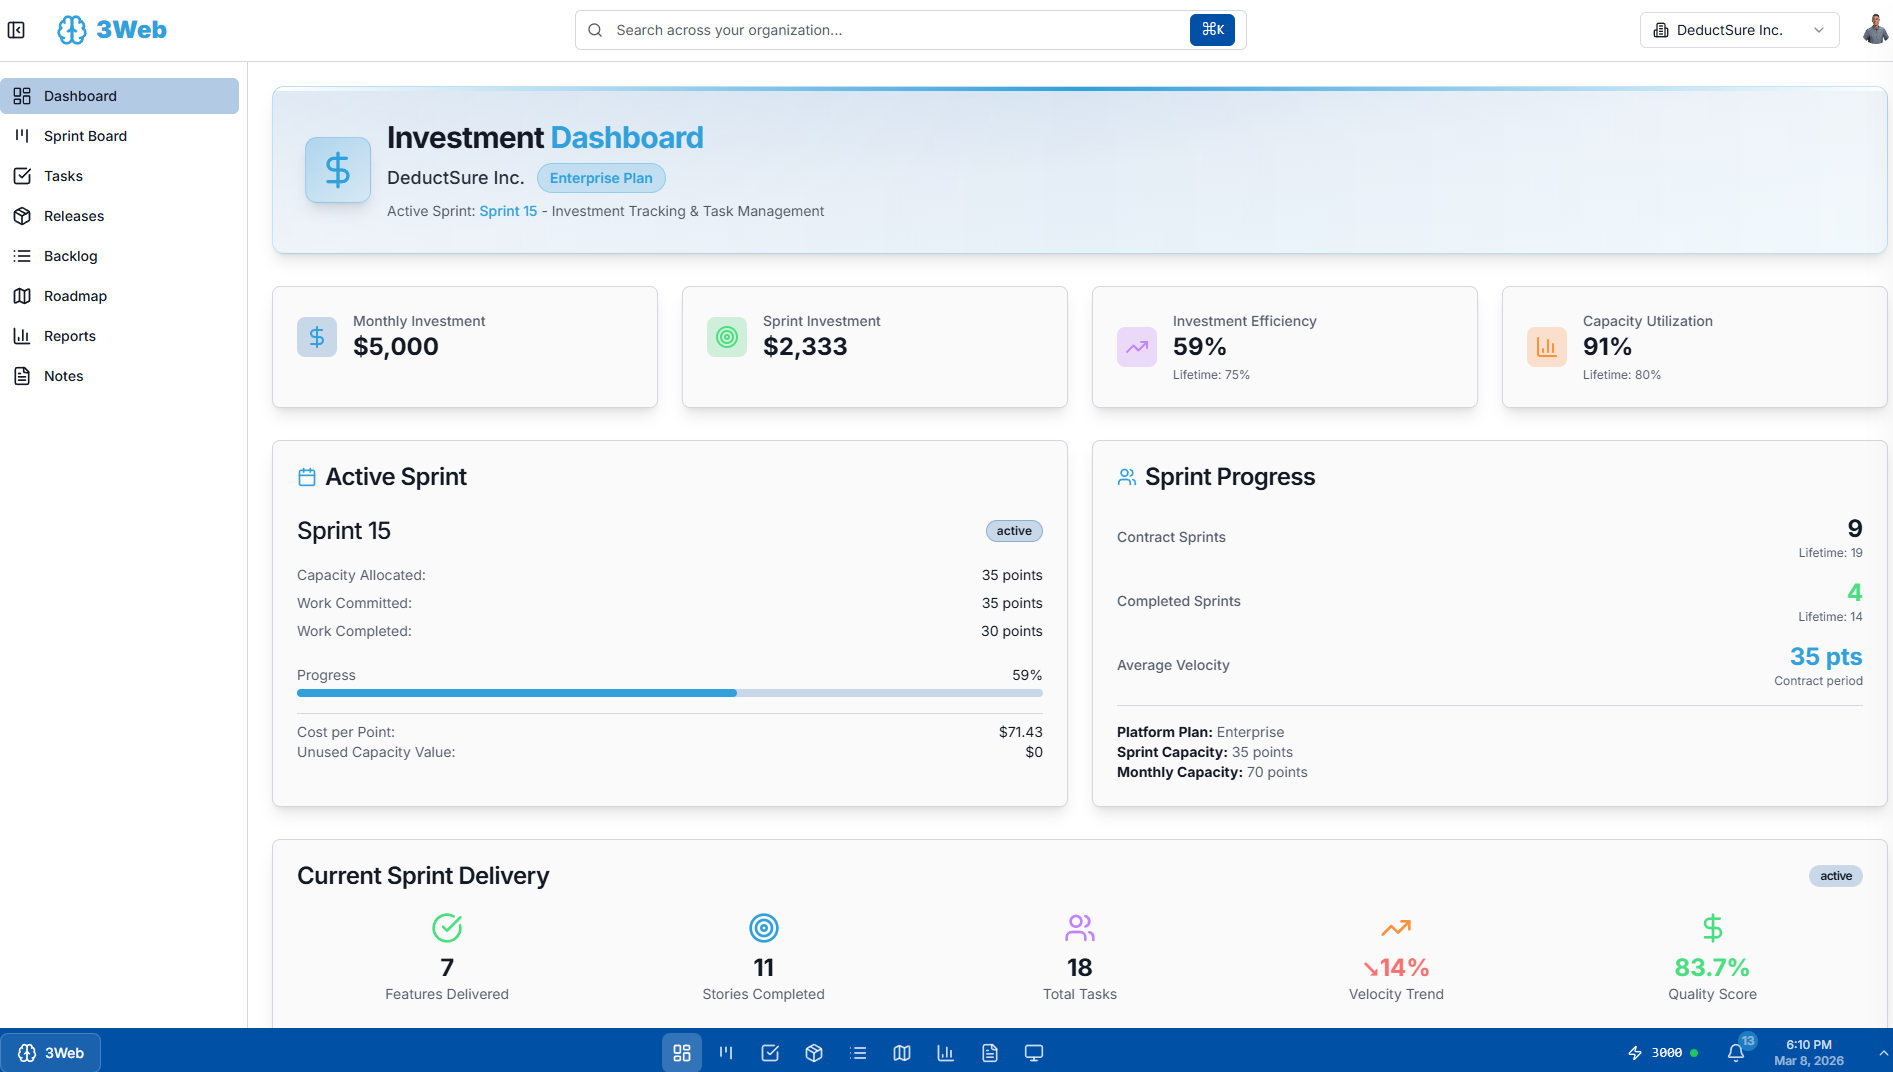Open the Notes document icon in taskbar
1893x1072 pixels.
[990, 1053]
